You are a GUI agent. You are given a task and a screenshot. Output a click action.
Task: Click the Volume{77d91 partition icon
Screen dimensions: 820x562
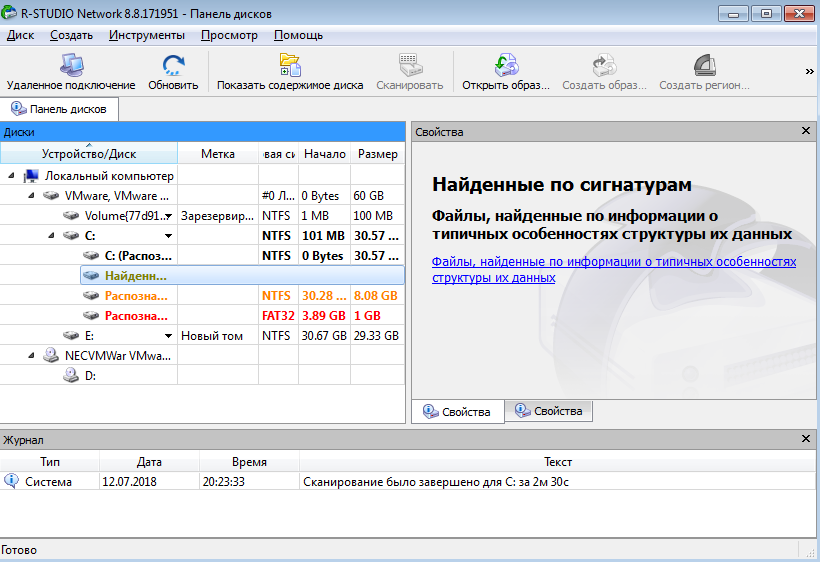[x=71, y=215]
